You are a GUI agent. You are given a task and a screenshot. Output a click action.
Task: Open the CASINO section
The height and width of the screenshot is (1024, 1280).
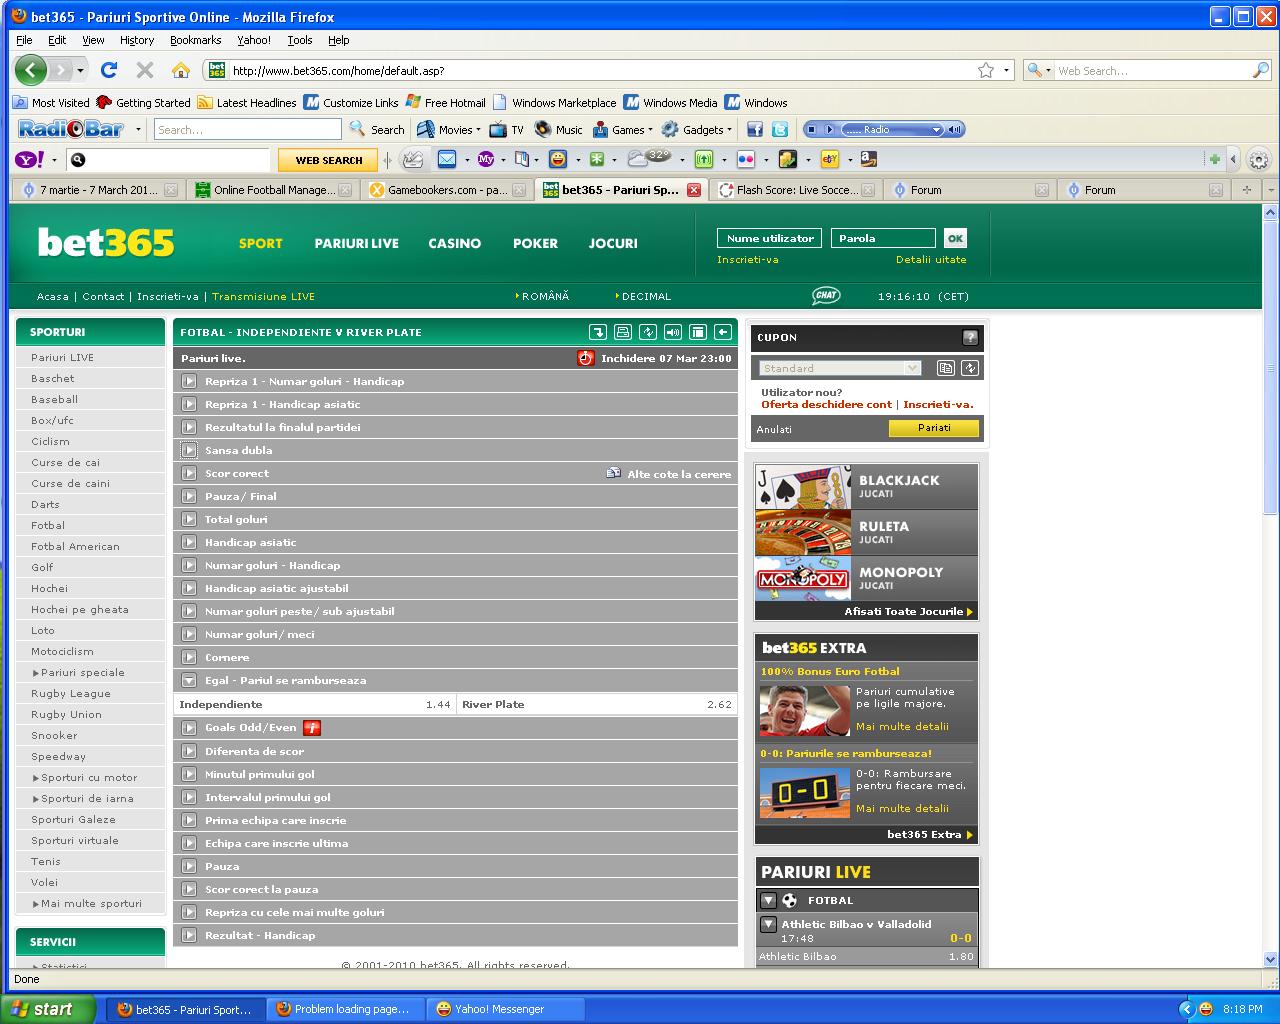tap(455, 243)
